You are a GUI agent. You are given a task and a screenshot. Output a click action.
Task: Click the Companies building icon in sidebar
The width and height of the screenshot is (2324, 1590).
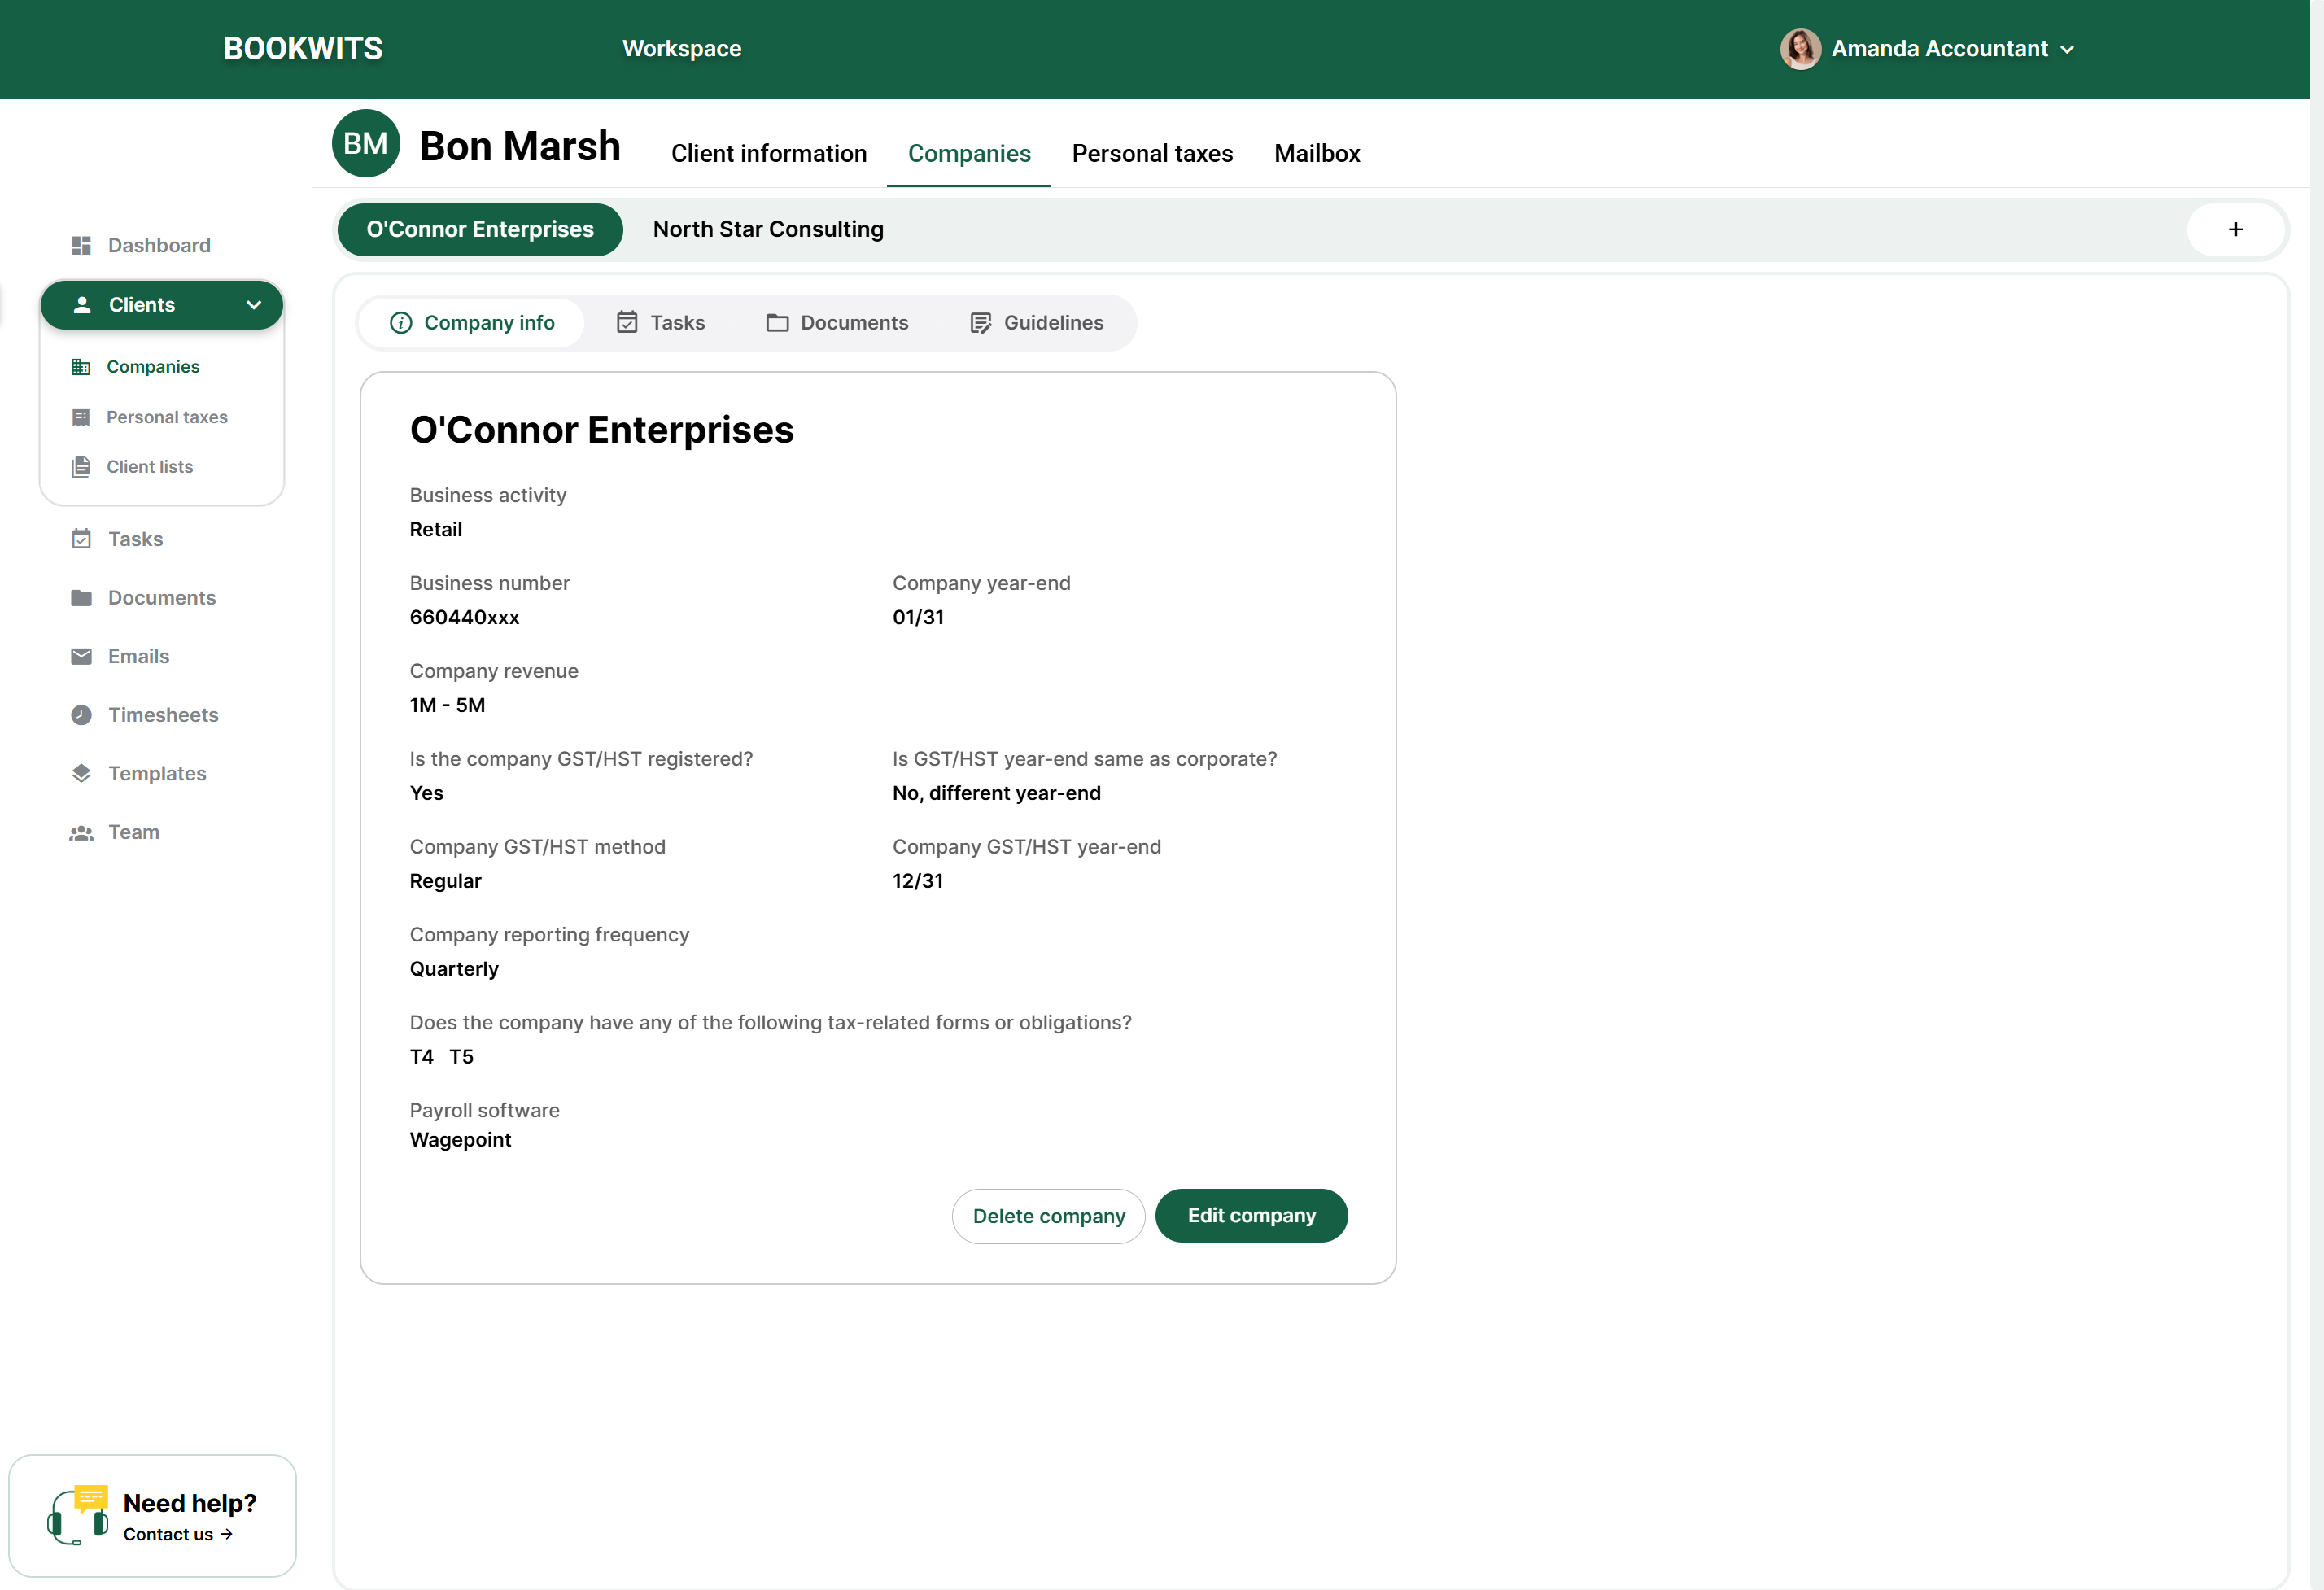[x=81, y=367]
